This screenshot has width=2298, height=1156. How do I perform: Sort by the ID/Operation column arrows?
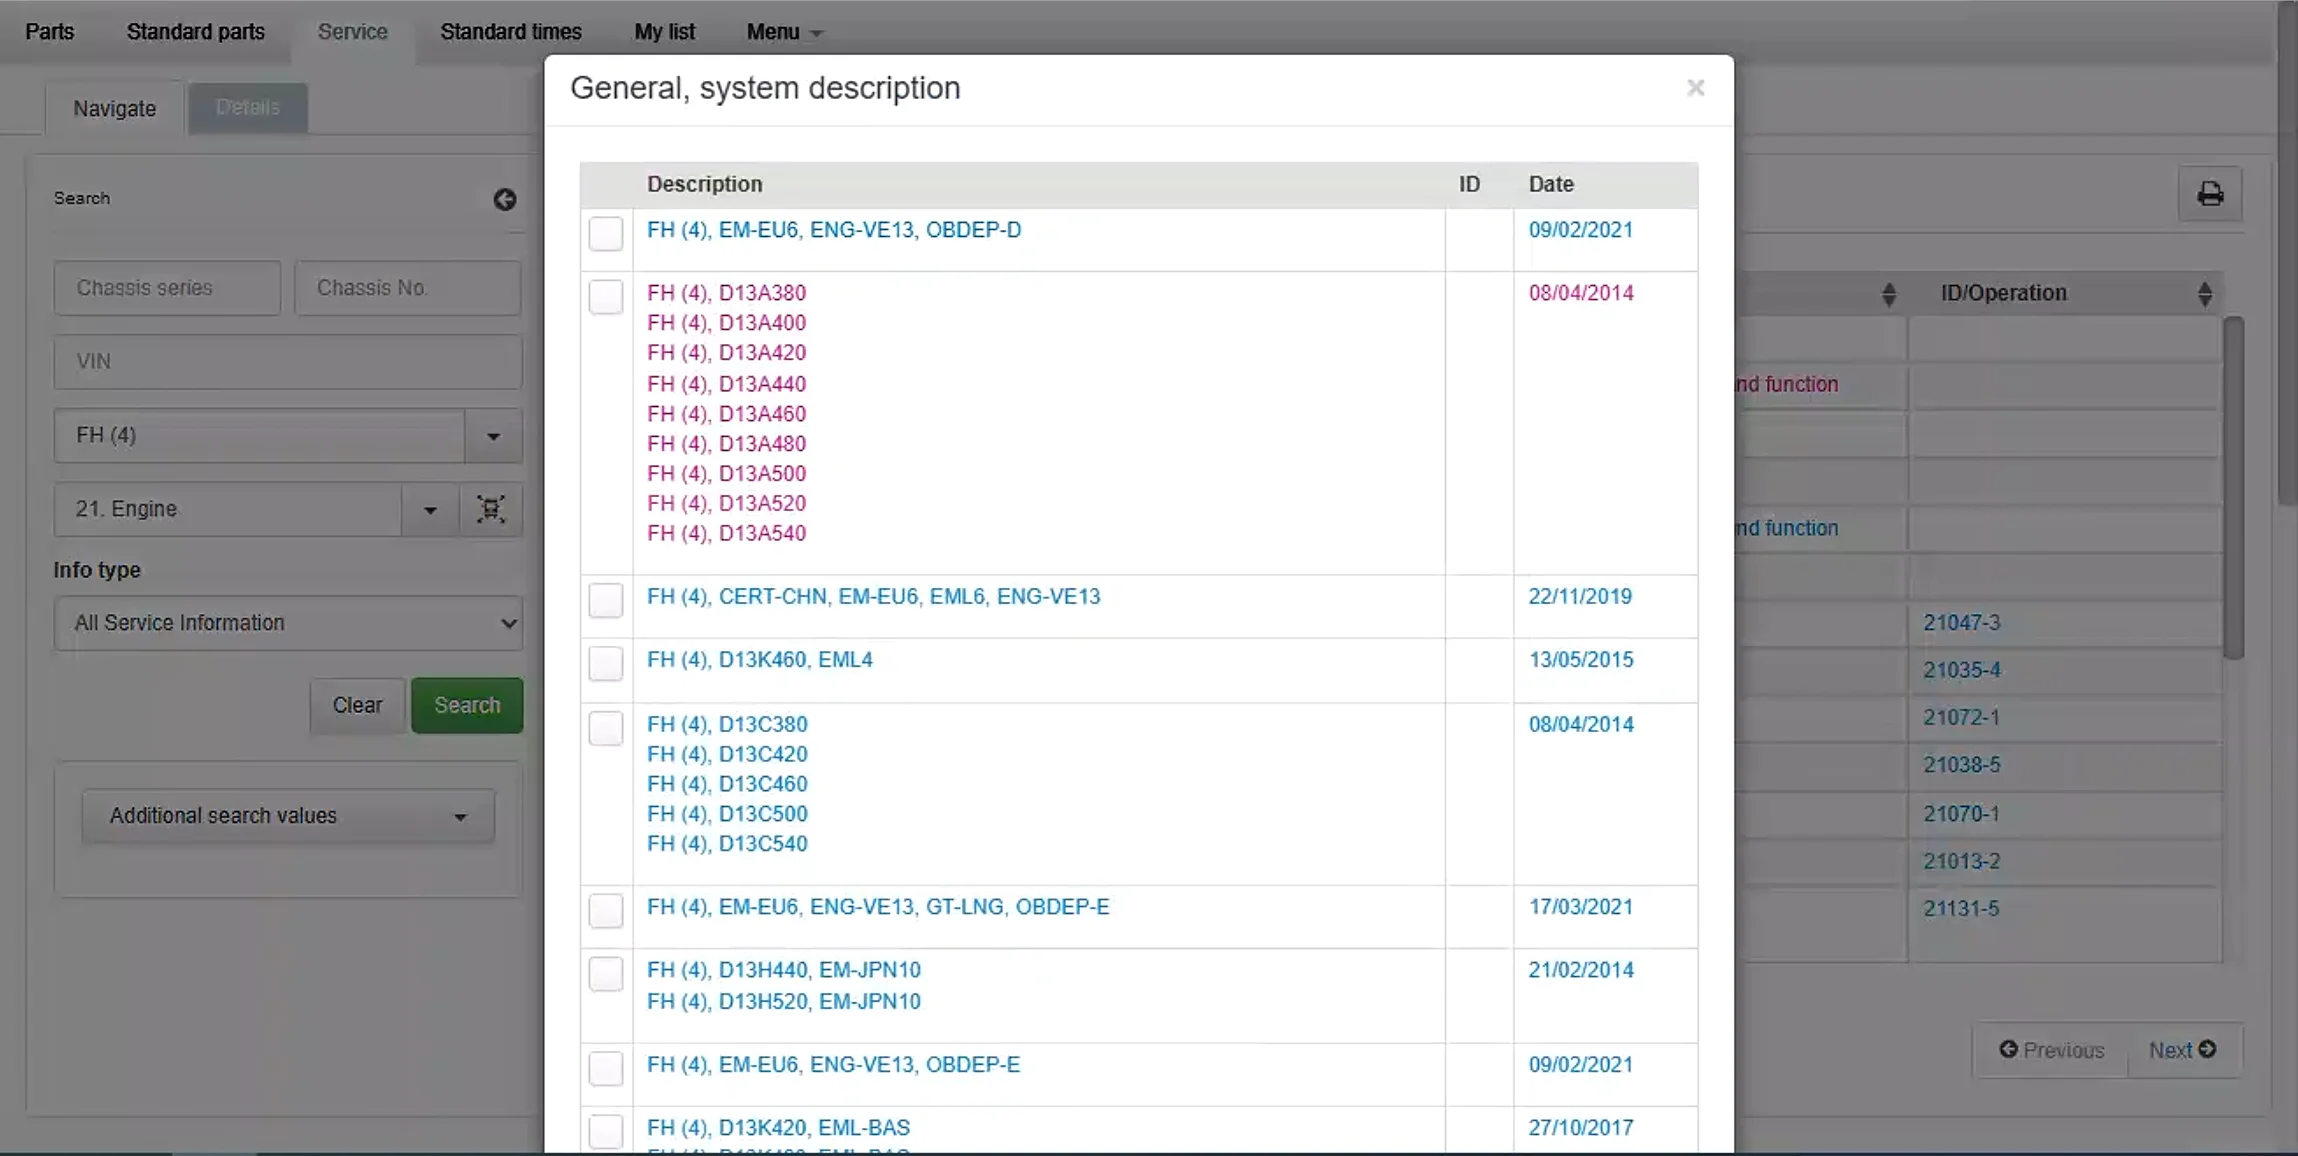[x=2204, y=294]
